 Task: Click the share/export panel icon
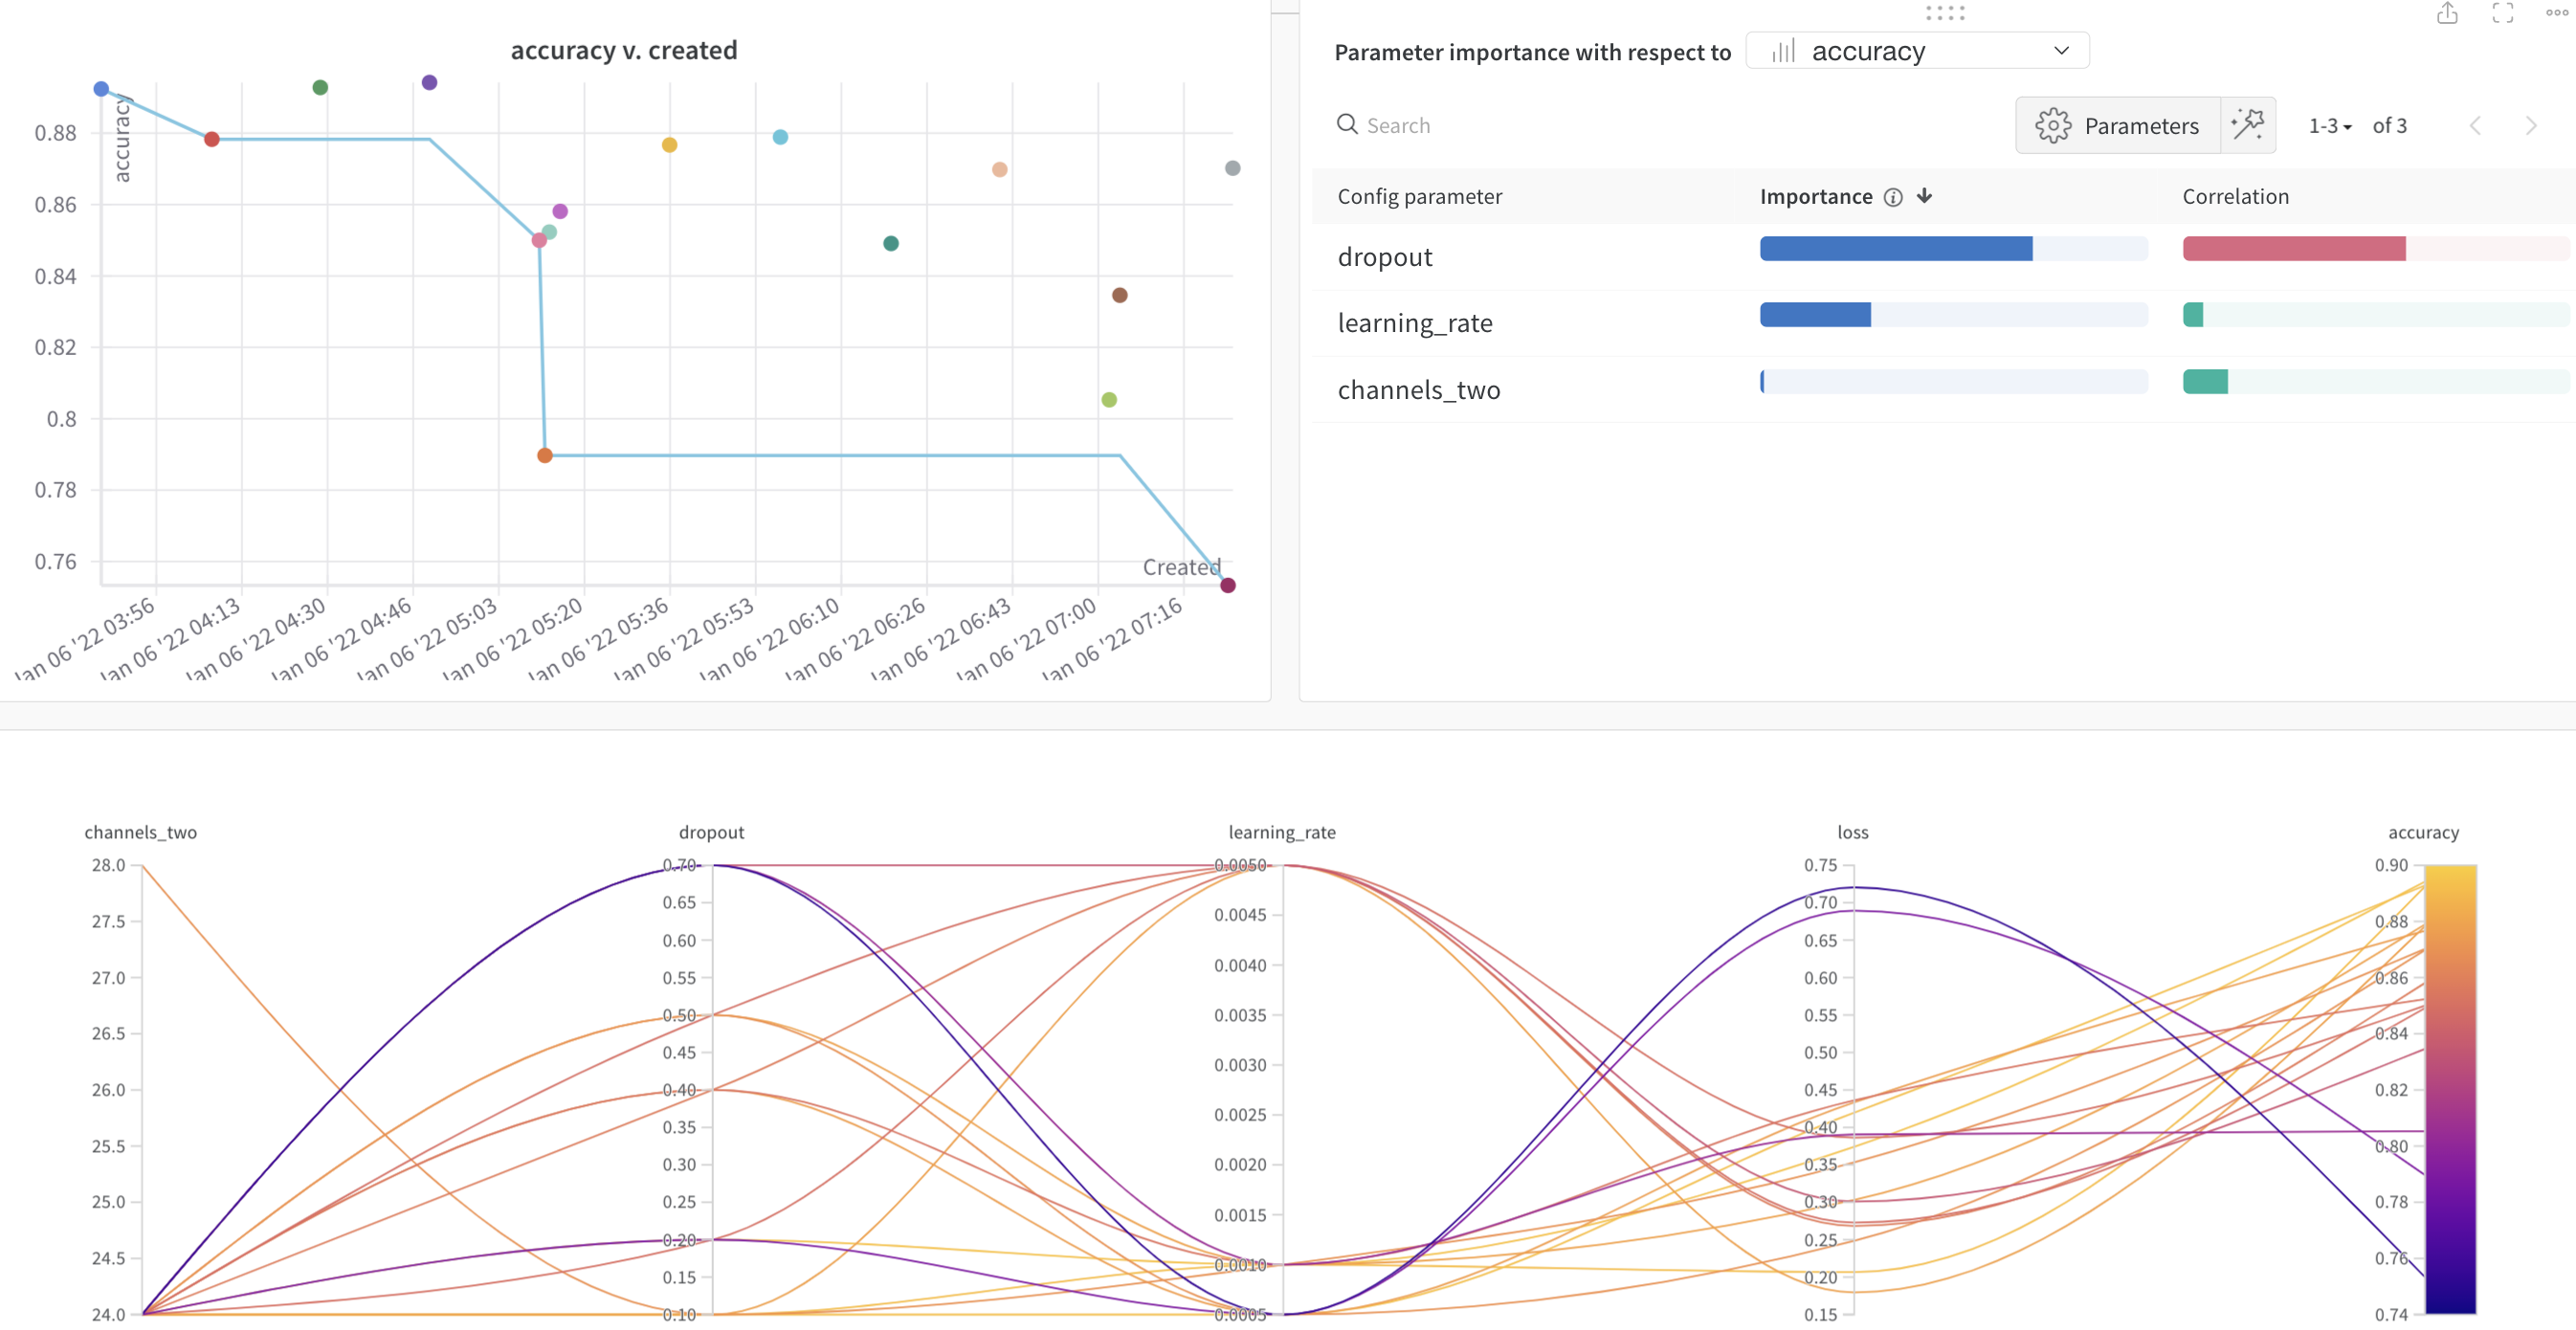(2446, 13)
